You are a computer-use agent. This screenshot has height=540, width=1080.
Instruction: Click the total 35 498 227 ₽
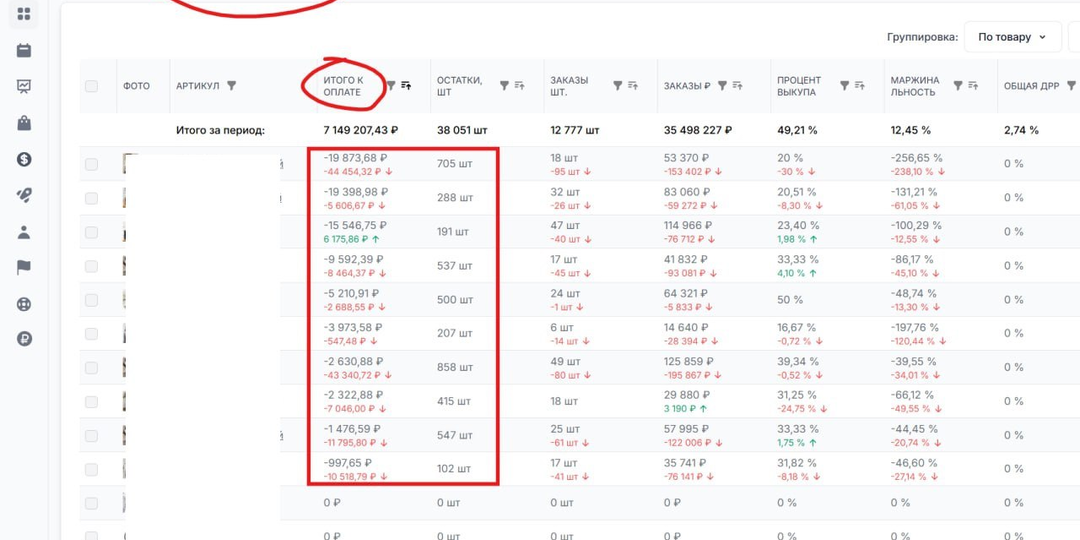(698, 129)
